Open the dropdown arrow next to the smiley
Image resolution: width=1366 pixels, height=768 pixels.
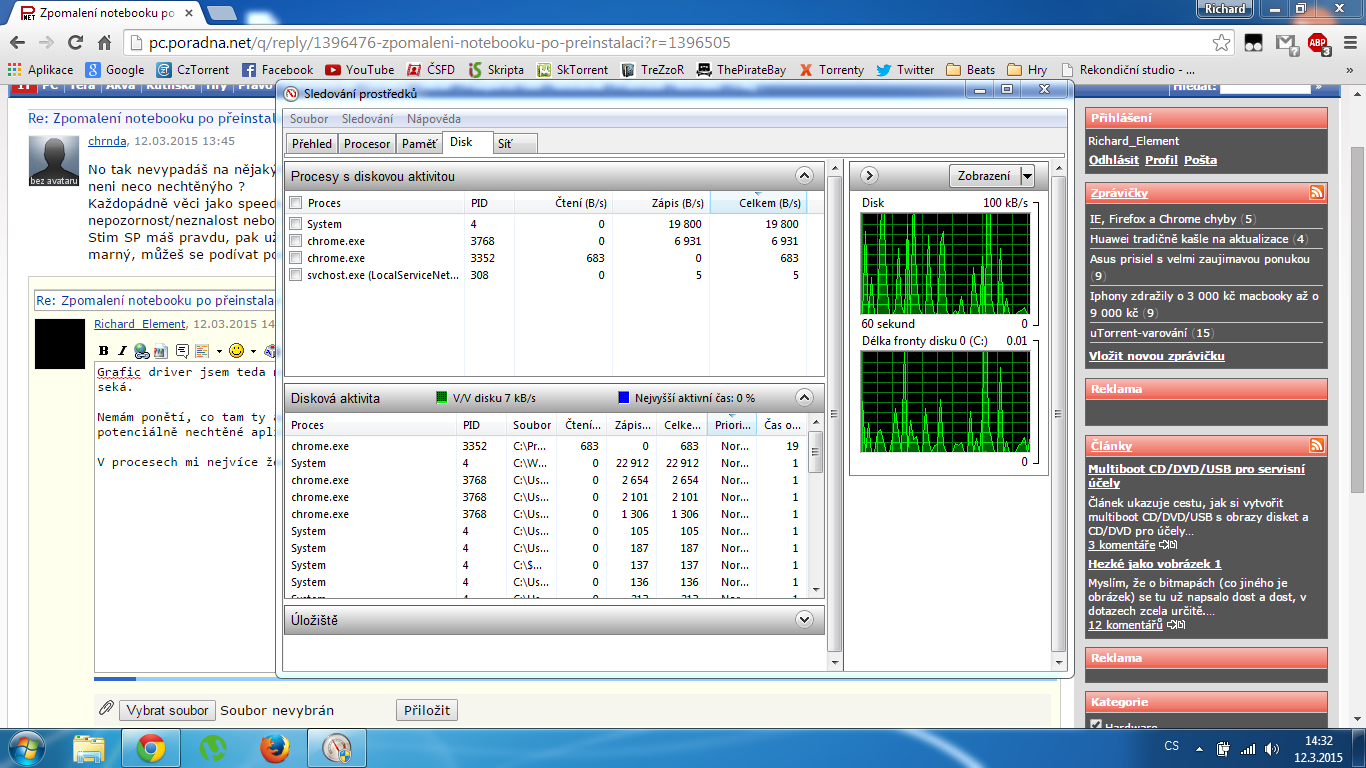tap(253, 351)
